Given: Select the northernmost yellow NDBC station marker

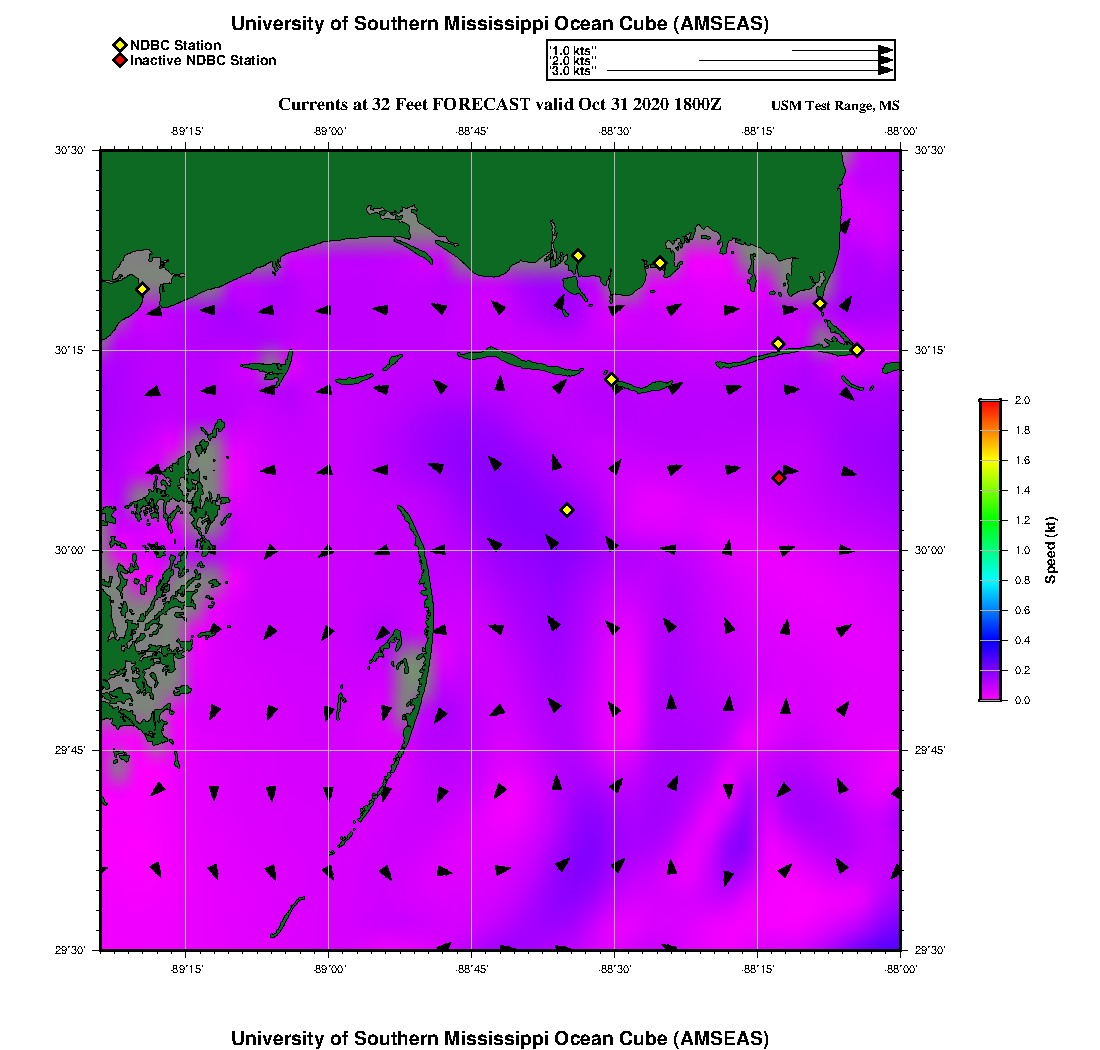Looking at the screenshot, I should [x=578, y=255].
